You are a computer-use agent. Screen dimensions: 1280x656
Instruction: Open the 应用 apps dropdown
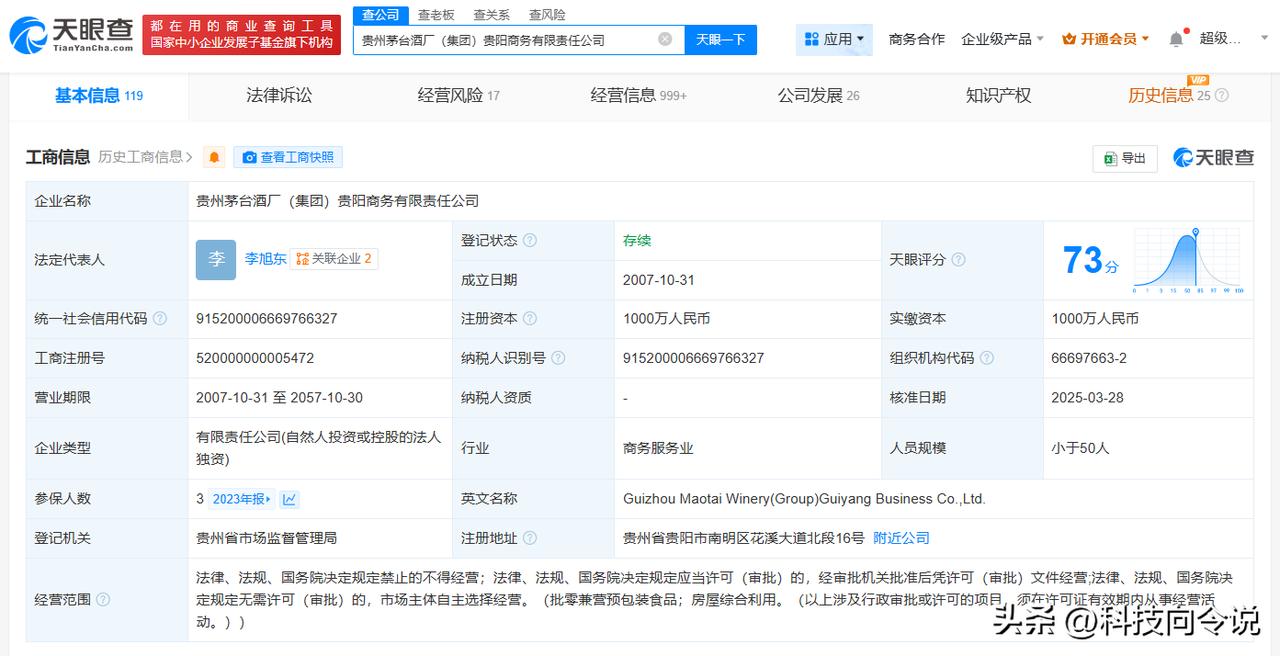(834, 39)
